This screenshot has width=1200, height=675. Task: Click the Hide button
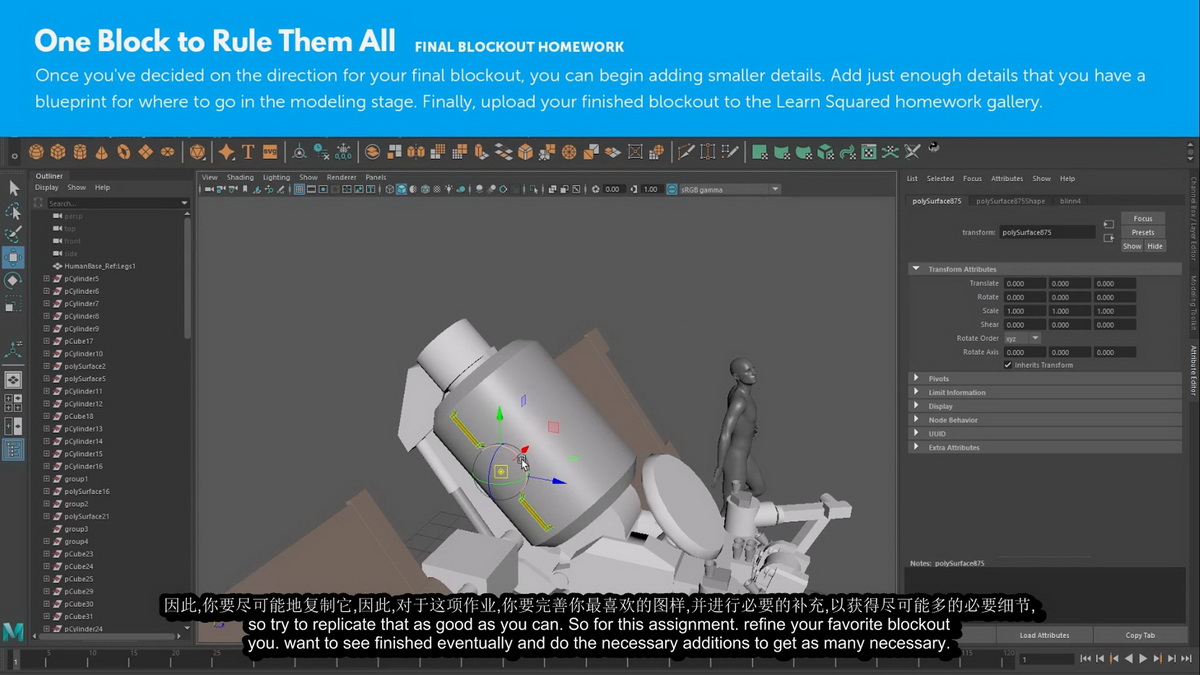[x=1154, y=246]
